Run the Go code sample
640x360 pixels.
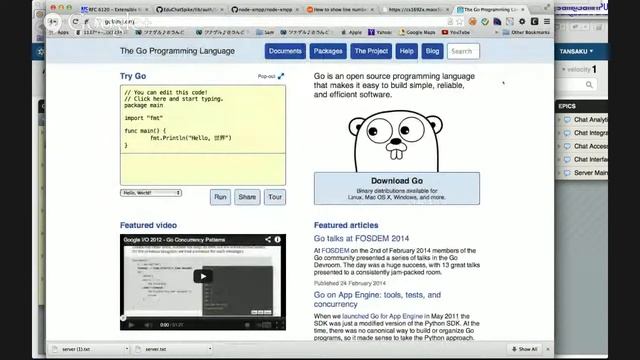pyautogui.click(x=220, y=197)
